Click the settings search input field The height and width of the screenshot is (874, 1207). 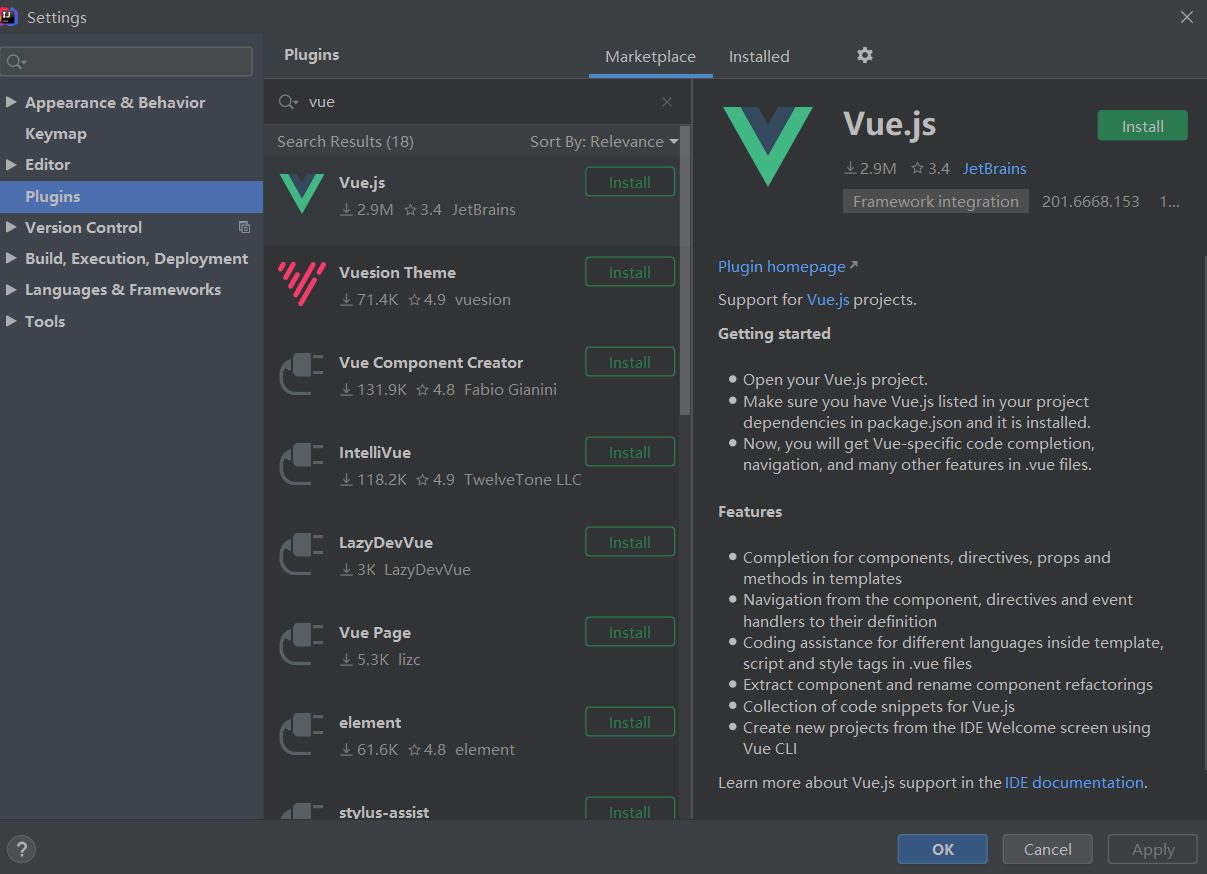point(126,62)
